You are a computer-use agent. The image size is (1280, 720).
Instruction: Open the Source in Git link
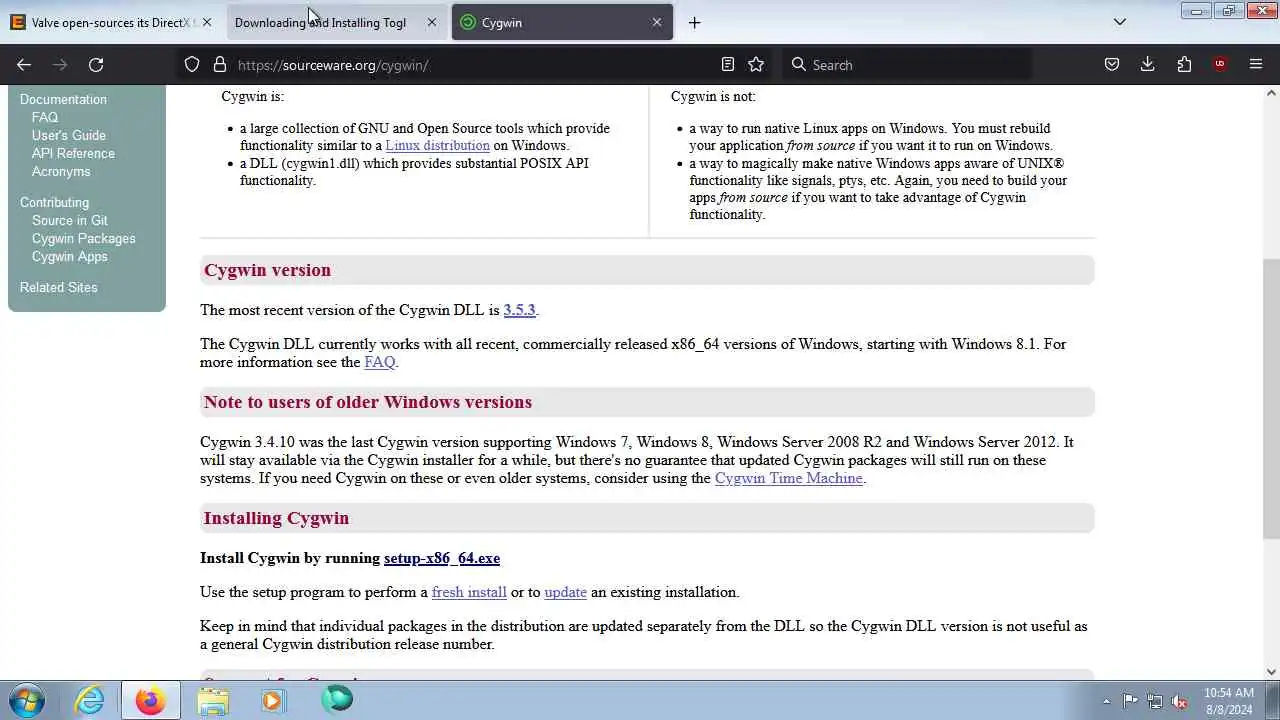70,220
